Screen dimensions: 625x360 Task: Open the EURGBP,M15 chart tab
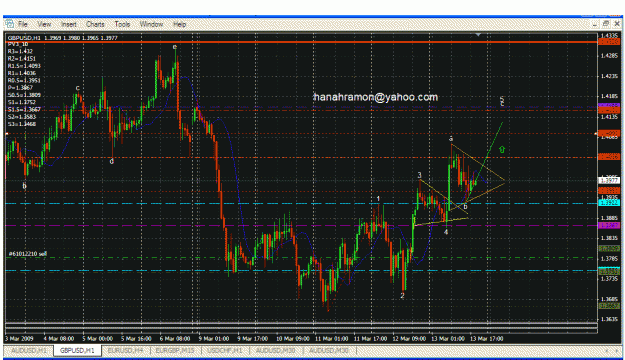175,351
